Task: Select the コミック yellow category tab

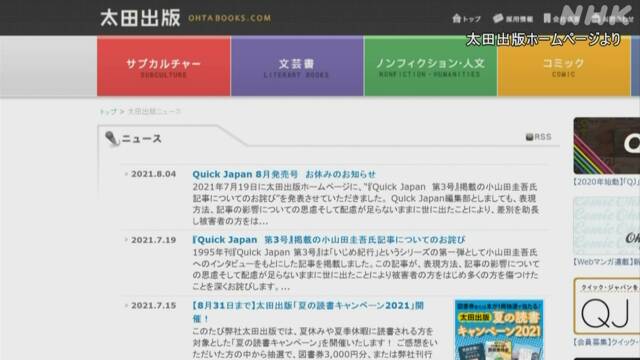Action: 564,66
